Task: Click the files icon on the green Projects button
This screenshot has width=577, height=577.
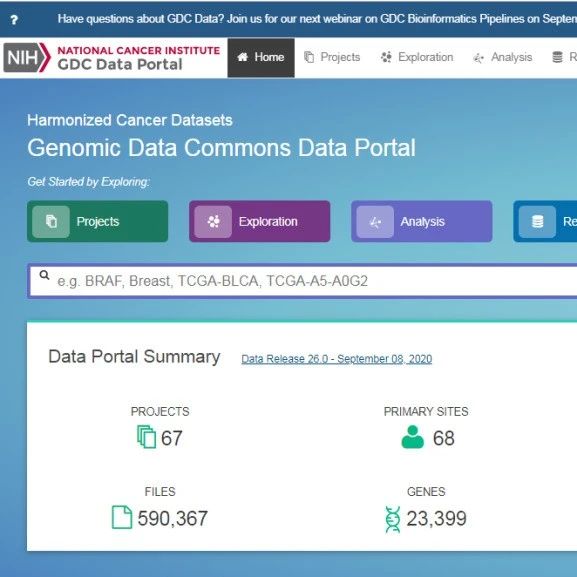Action: (x=51, y=222)
